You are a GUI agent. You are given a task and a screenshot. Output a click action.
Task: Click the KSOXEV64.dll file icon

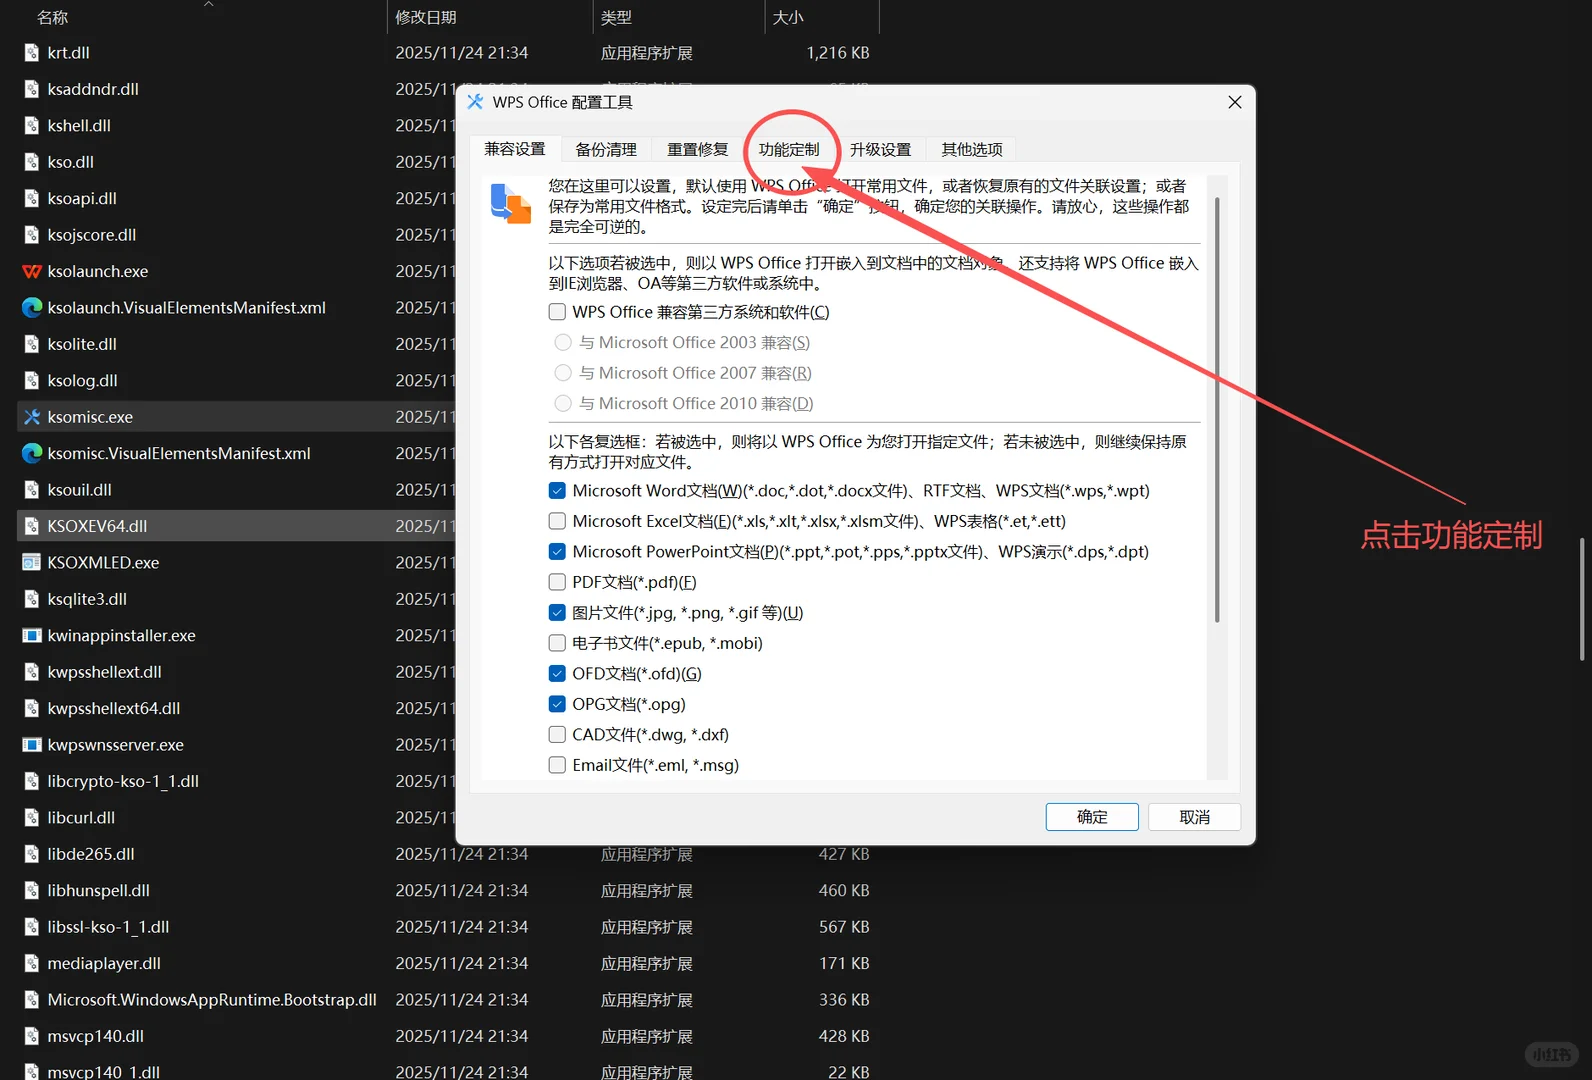click(x=32, y=526)
